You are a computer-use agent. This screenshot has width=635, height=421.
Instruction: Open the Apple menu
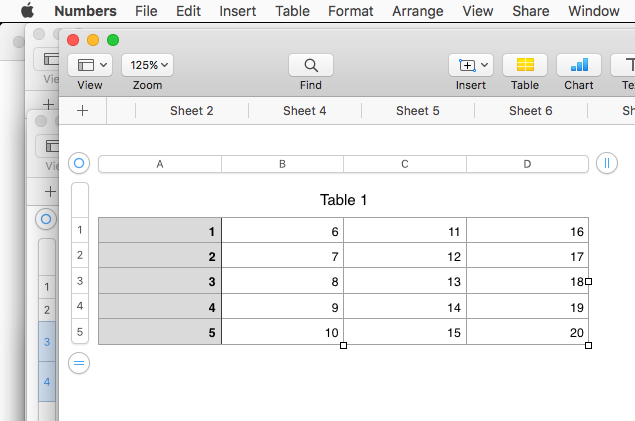[27, 12]
